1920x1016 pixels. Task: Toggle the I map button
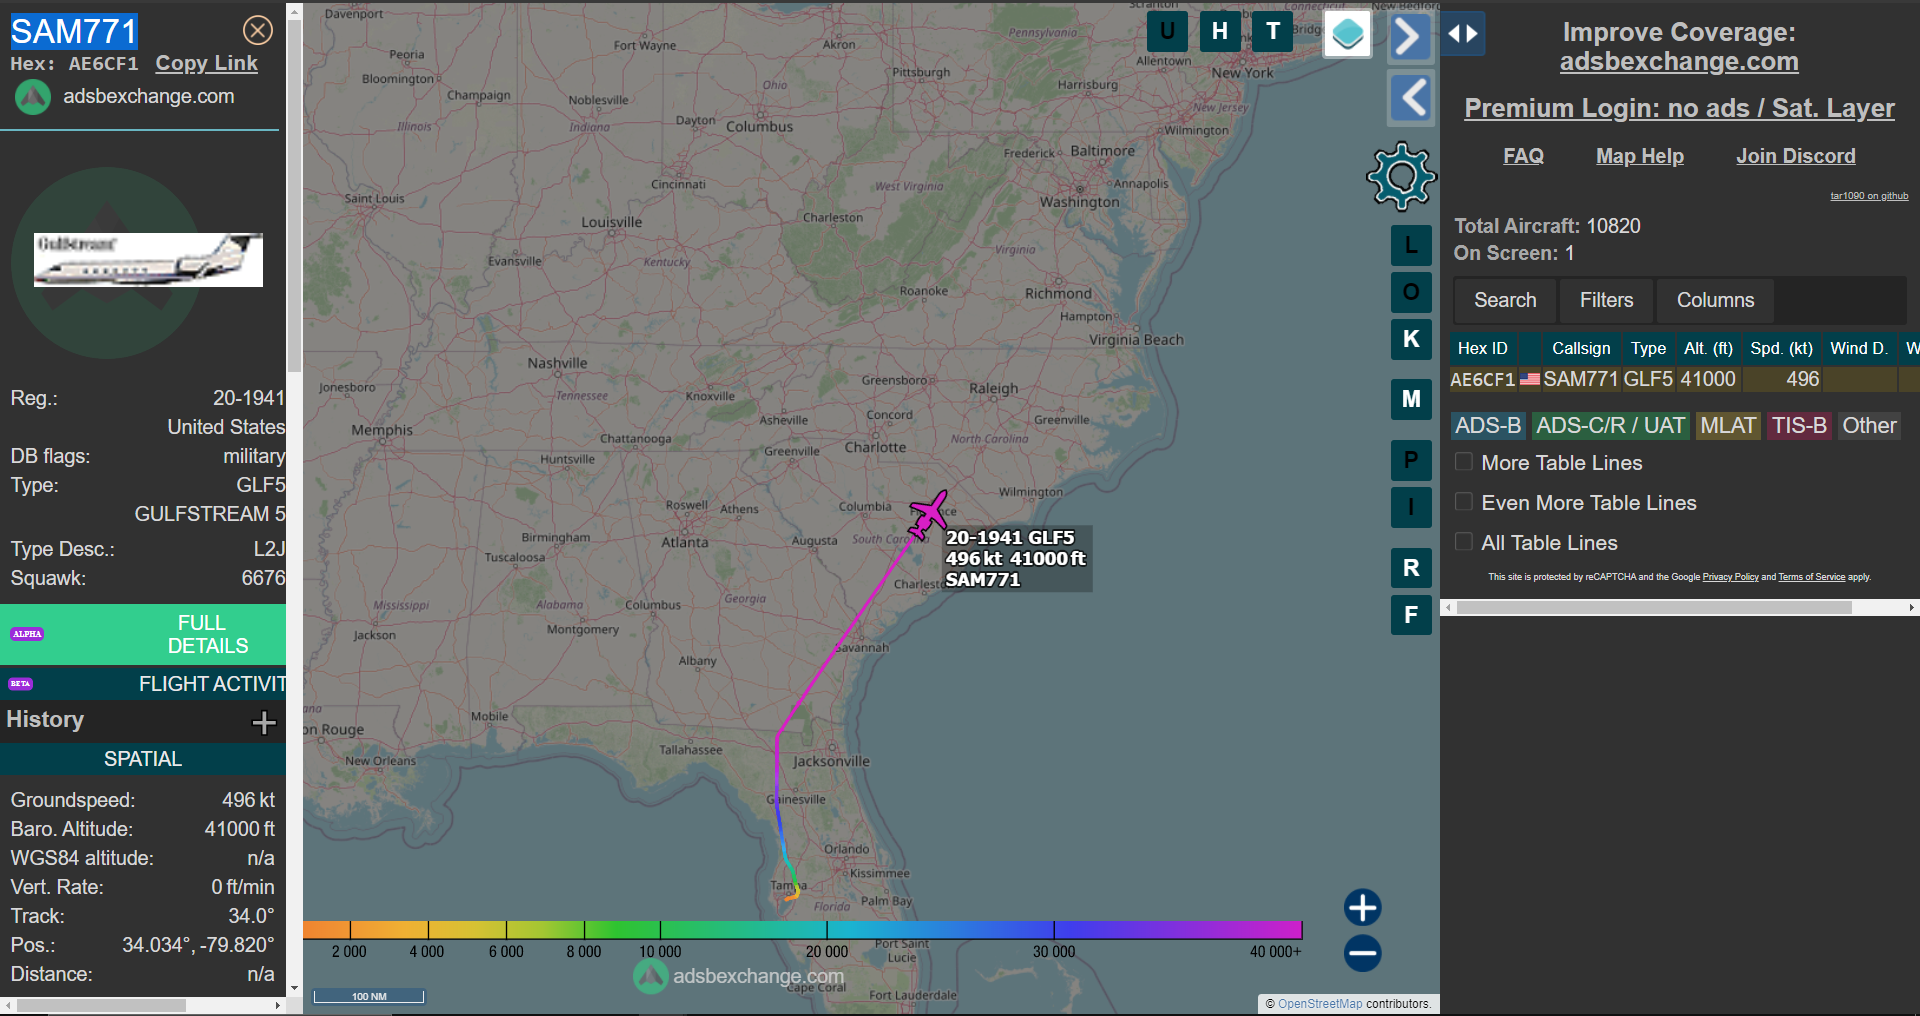[1411, 507]
